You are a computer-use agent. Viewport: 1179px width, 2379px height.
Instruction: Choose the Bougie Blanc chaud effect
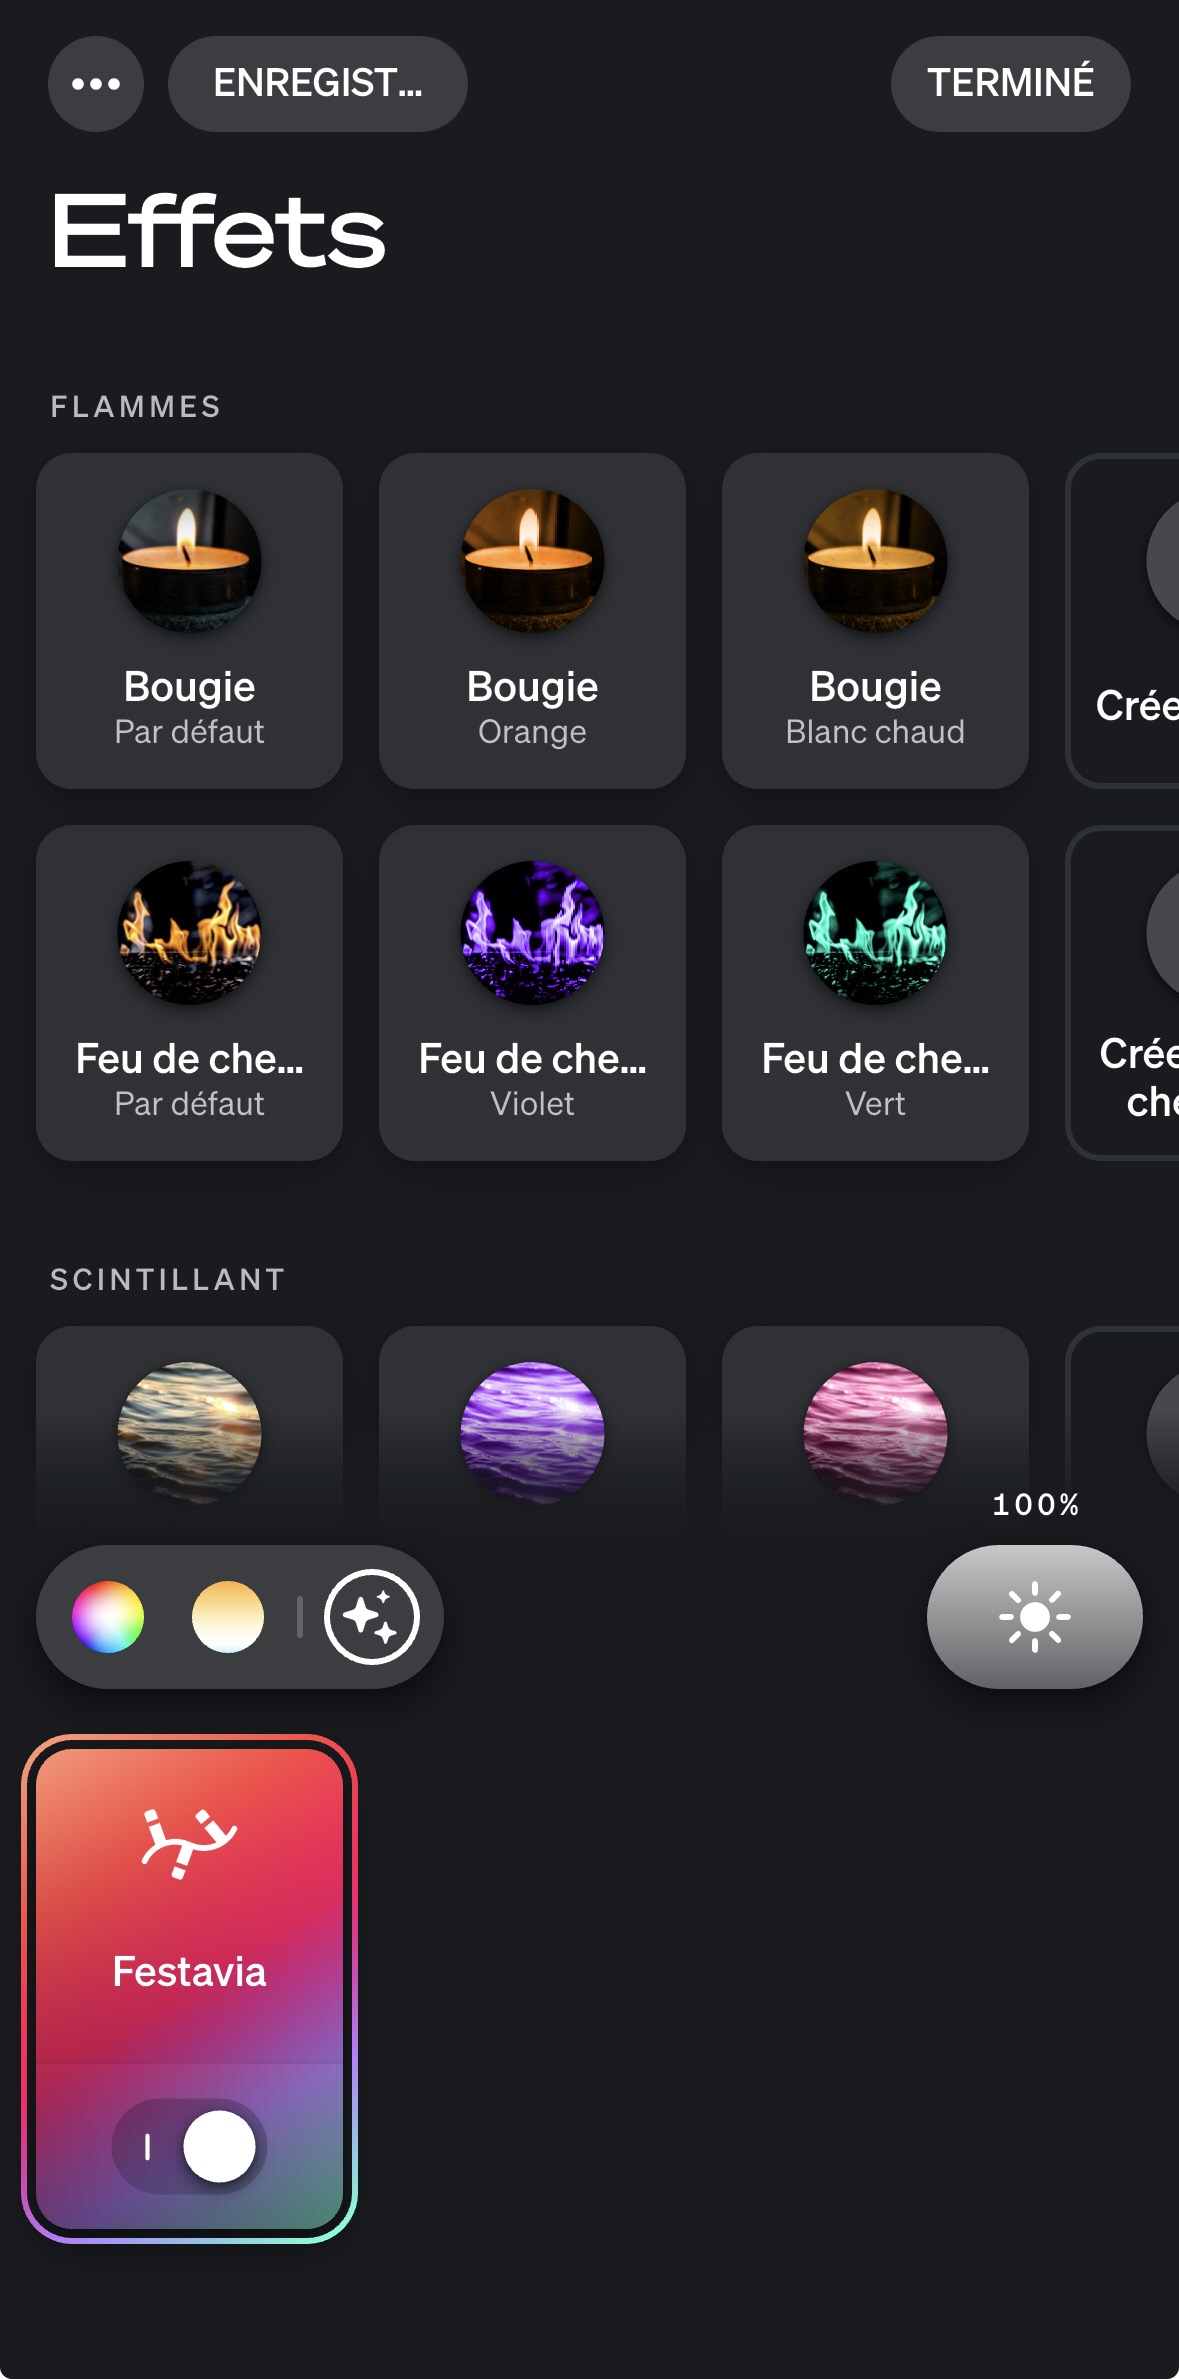875,621
